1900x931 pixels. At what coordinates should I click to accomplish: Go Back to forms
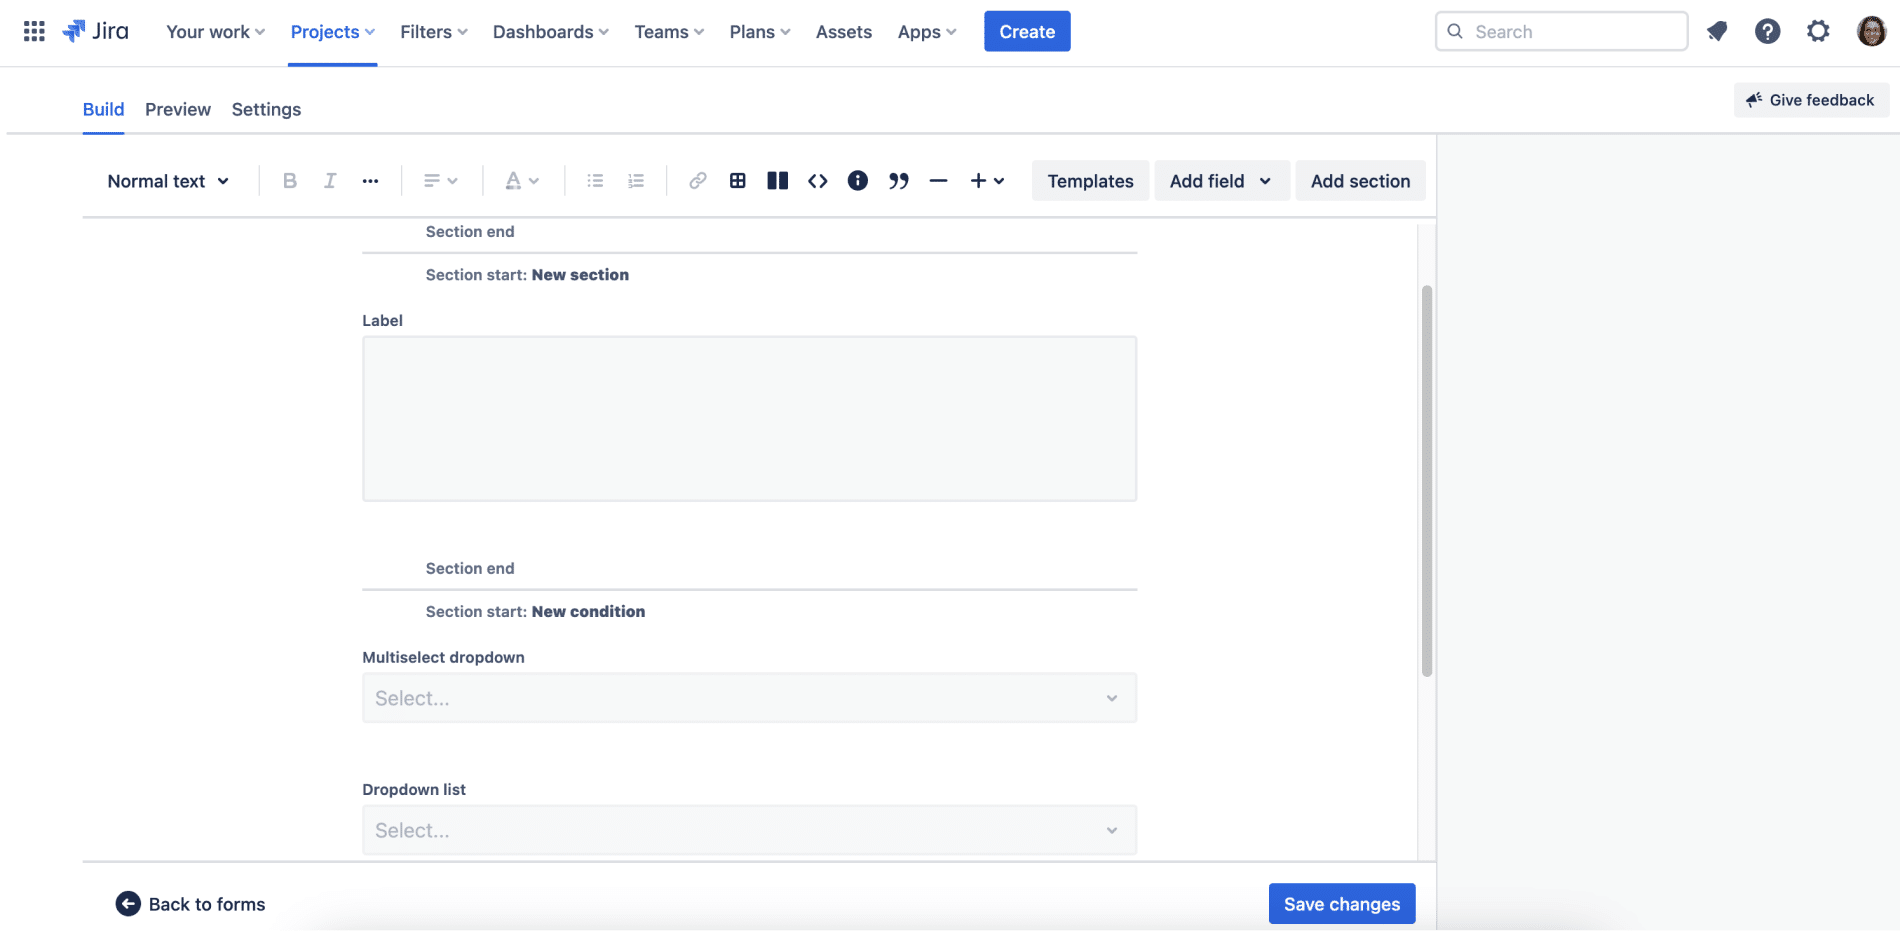(x=191, y=904)
